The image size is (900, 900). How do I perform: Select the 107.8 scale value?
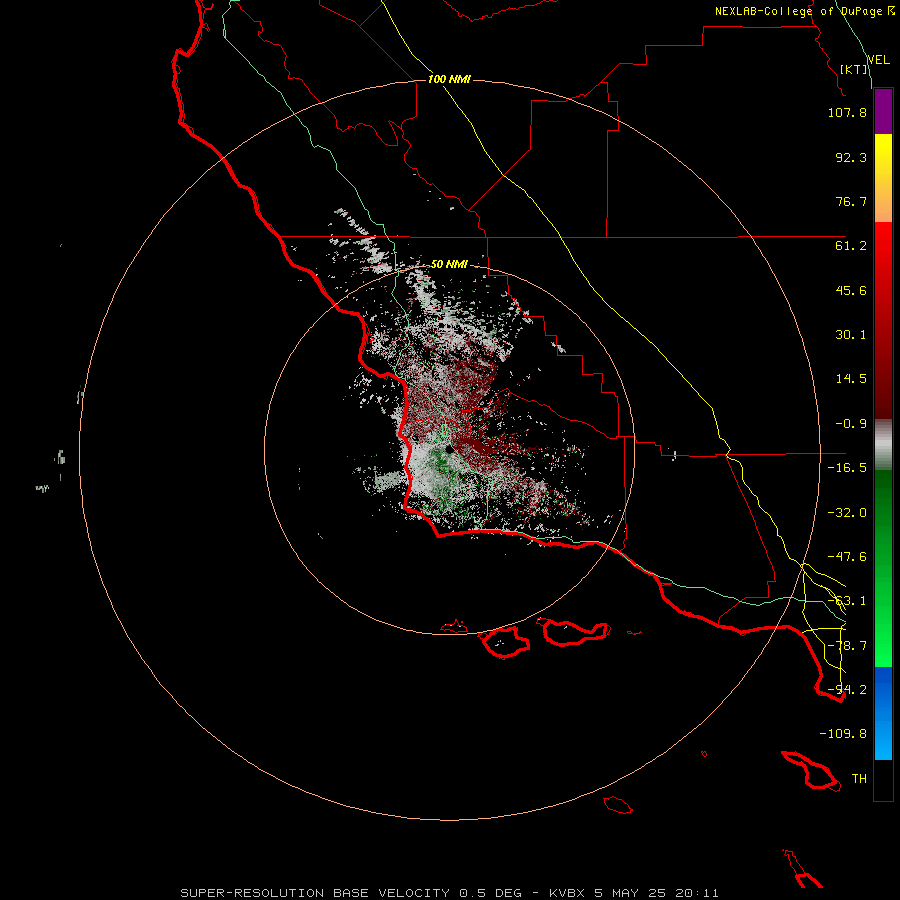(x=847, y=112)
